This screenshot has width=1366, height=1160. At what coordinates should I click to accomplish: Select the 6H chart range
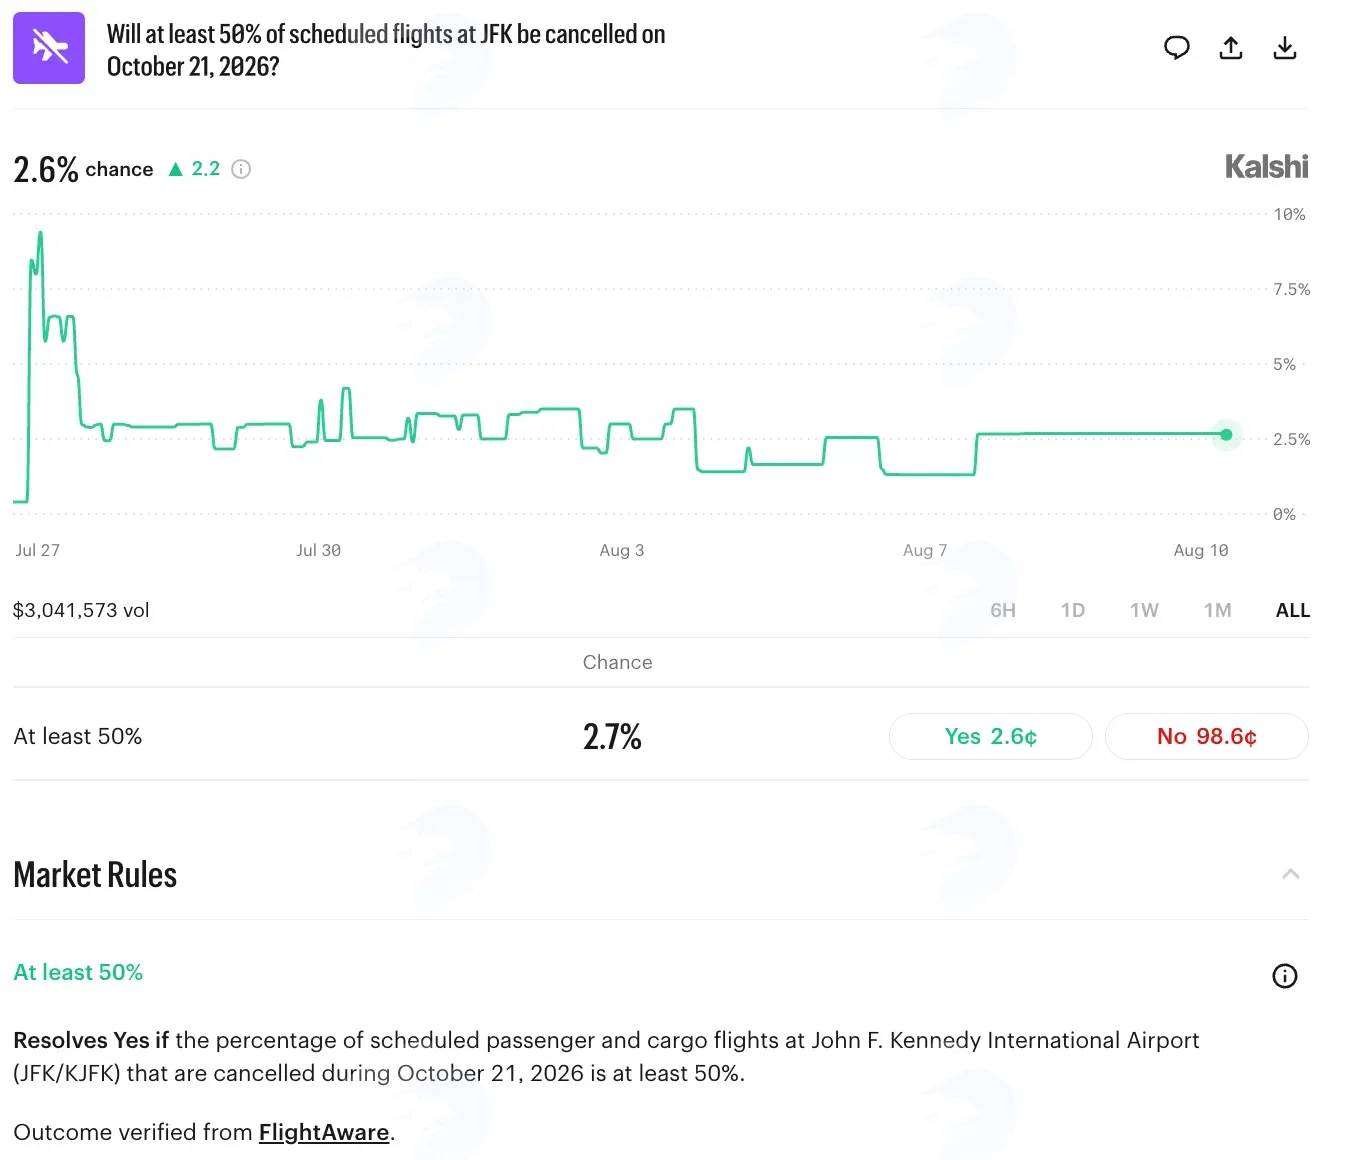click(1003, 610)
